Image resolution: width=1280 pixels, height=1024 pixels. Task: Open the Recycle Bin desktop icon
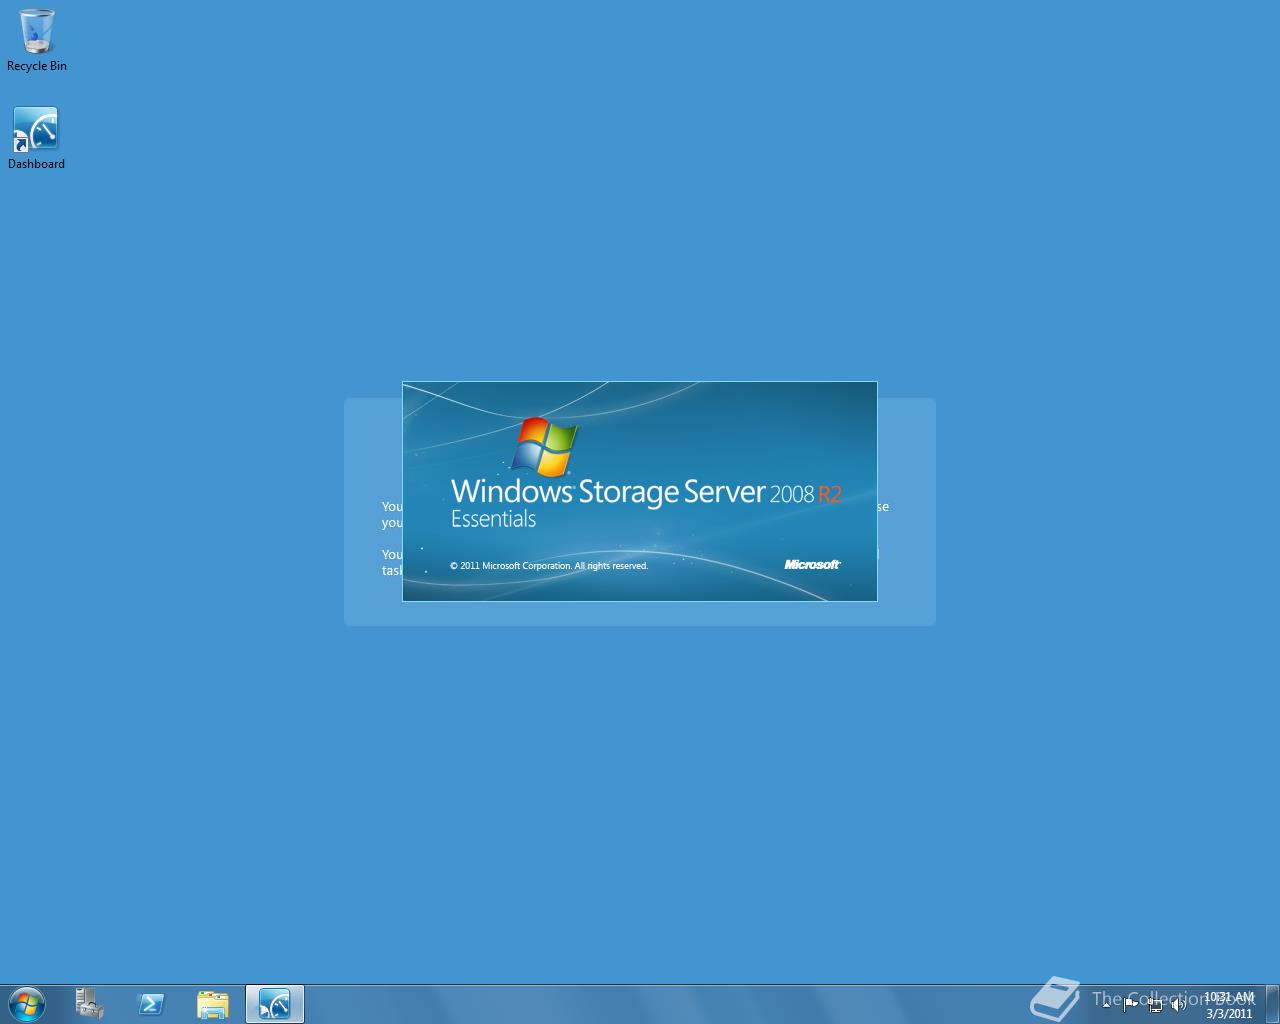37,40
